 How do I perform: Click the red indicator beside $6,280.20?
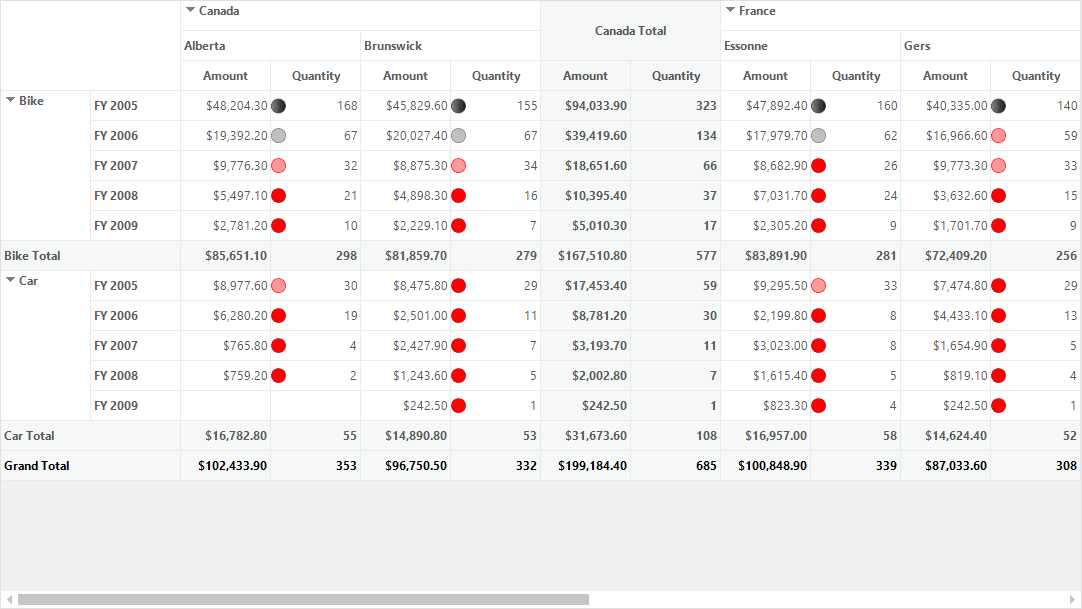click(x=279, y=316)
